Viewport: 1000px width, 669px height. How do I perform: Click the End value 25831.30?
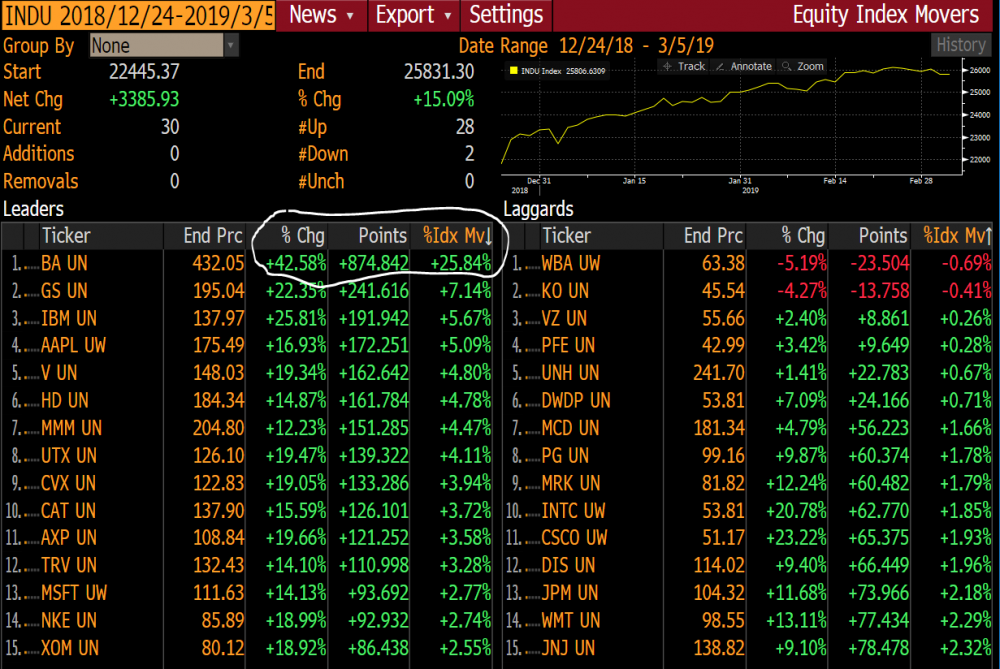click(x=439, y=72)
